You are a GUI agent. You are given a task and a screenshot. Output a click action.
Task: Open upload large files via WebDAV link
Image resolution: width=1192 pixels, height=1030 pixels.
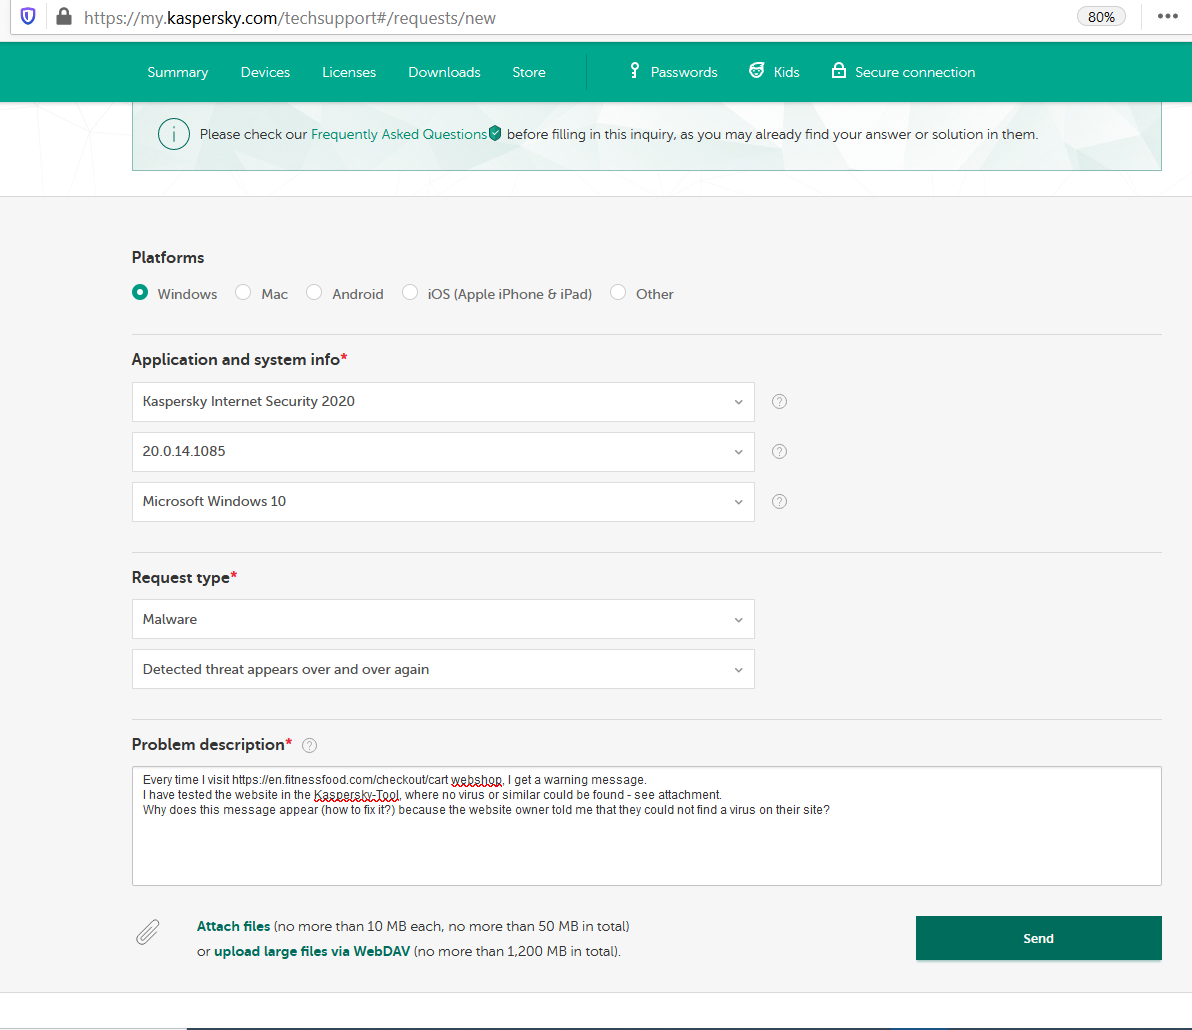coord(312,952)
